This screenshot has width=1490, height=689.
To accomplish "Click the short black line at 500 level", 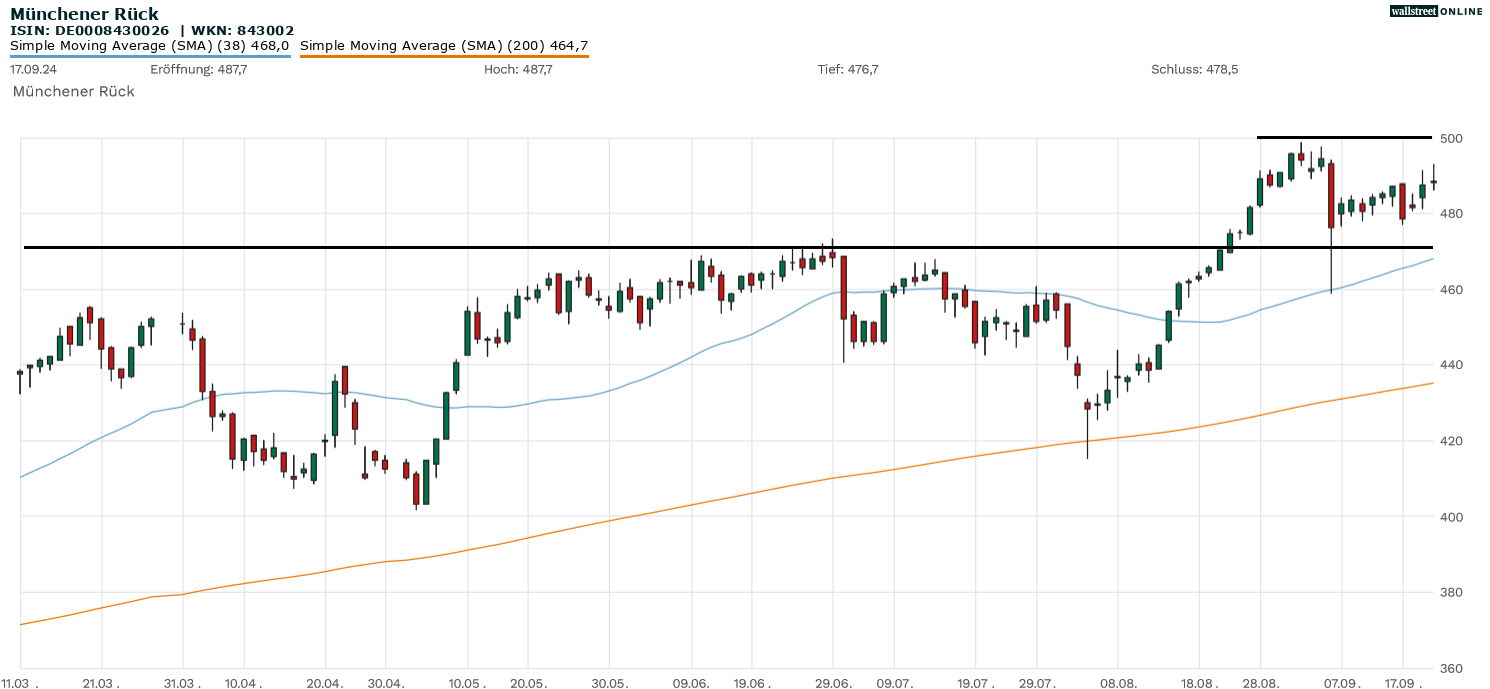I will pyautogui.click(x=1344, y=137).
